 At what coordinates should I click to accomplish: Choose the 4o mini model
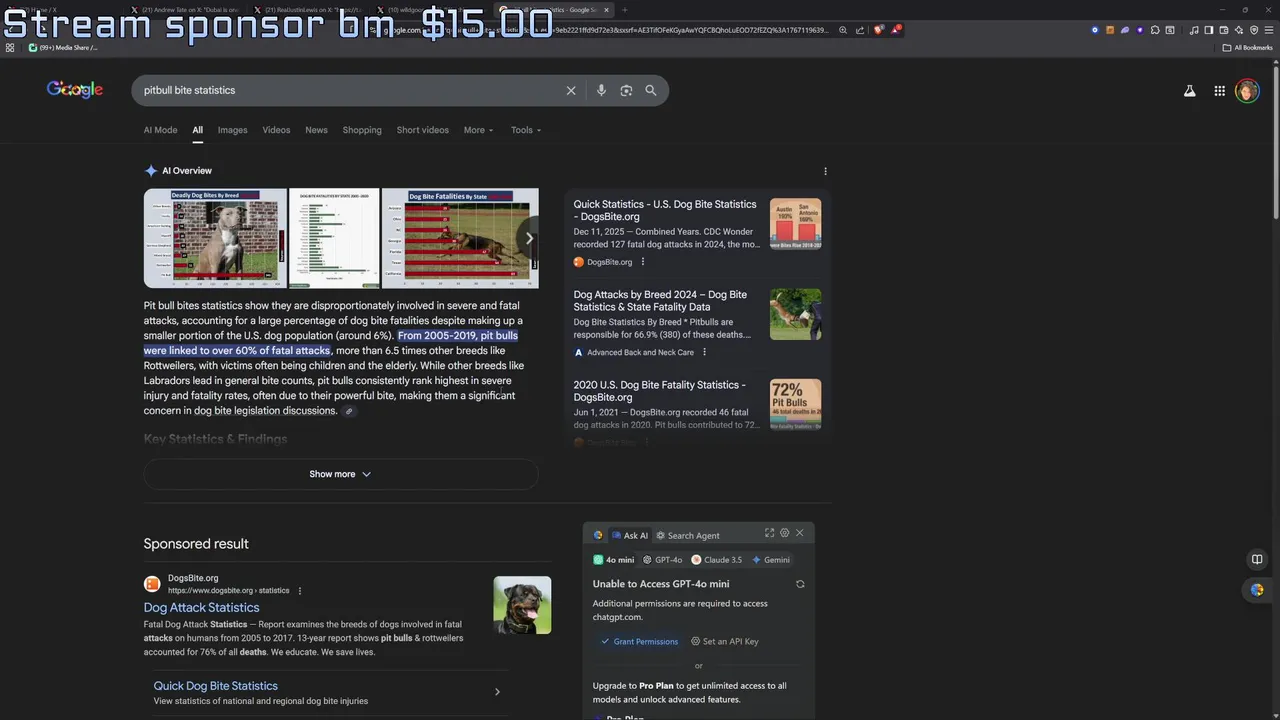coord(614,560)
